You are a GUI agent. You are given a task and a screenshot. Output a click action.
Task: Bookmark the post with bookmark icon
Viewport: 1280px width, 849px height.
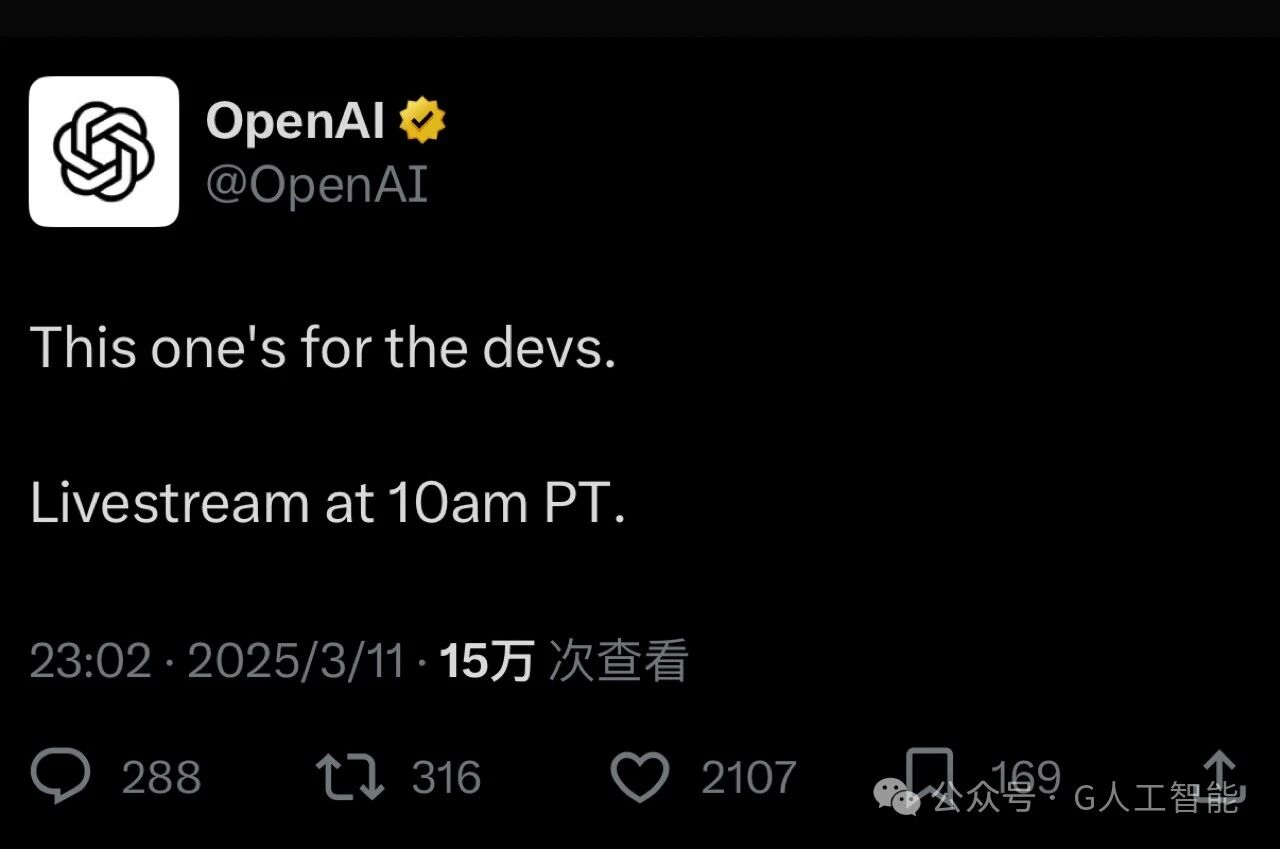(x=929, y=774)
